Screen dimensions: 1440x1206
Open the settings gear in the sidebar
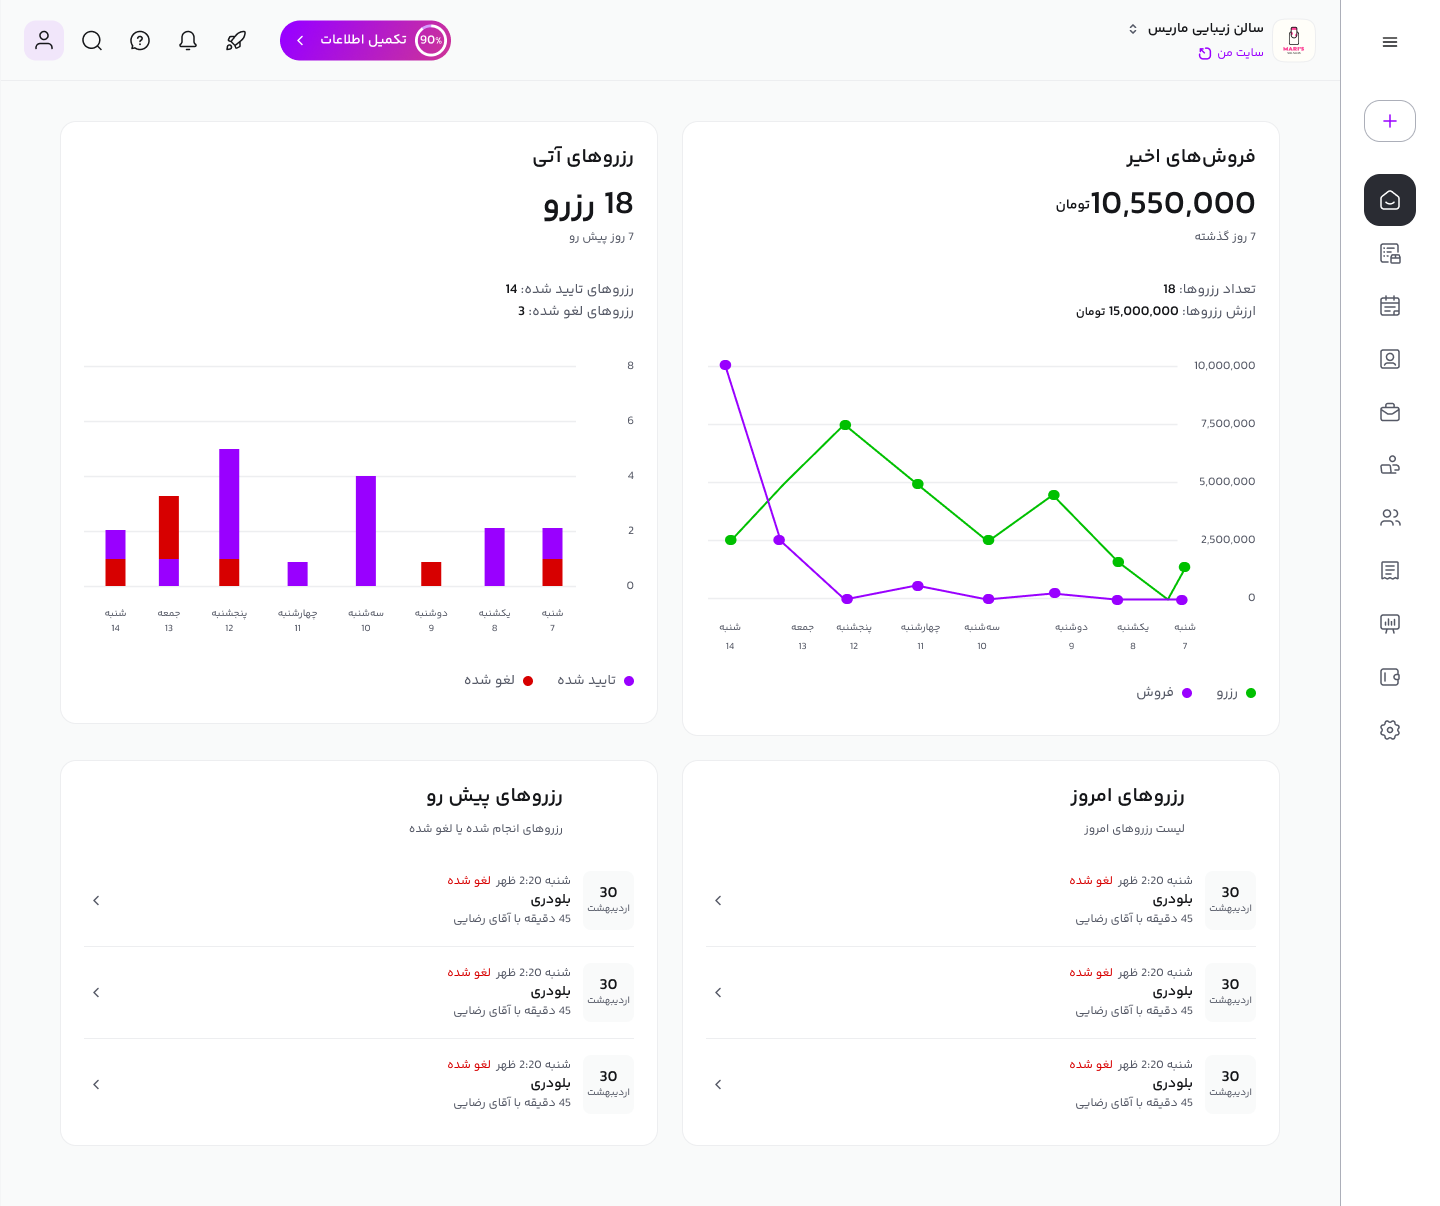pos(1389,730)
